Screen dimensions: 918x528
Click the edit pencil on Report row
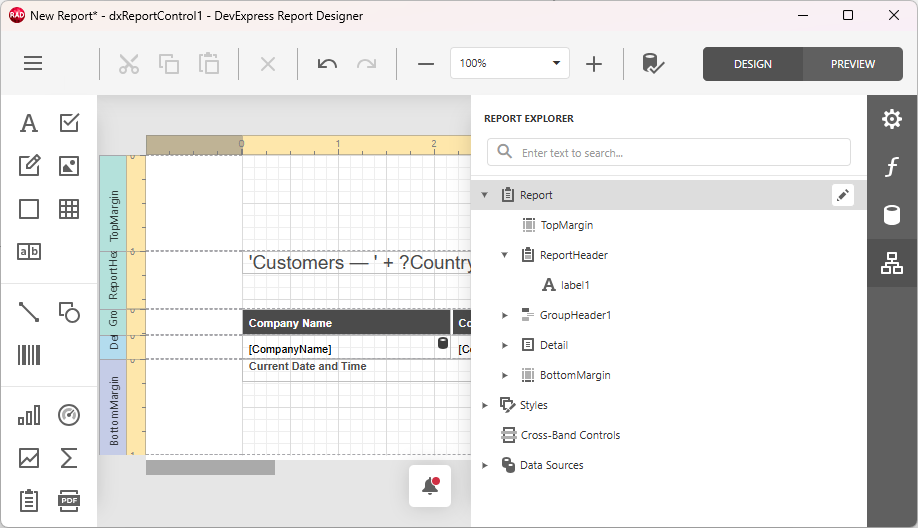point(842,195)
